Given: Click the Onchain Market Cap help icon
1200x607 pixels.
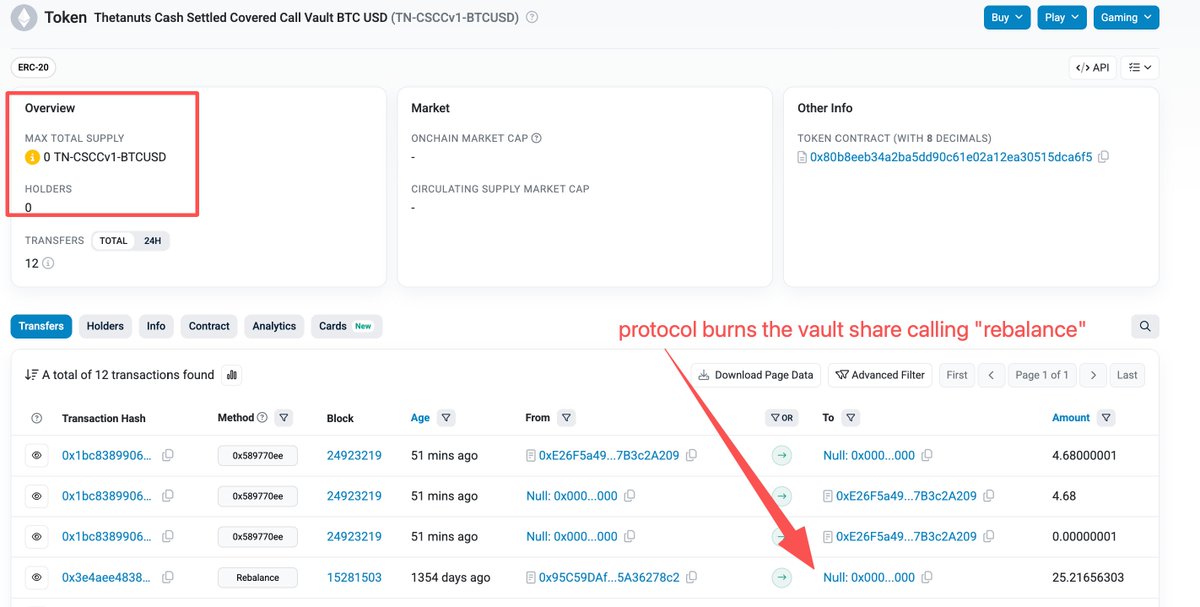Looking at the screenshot, I should (x=537, y=138).
